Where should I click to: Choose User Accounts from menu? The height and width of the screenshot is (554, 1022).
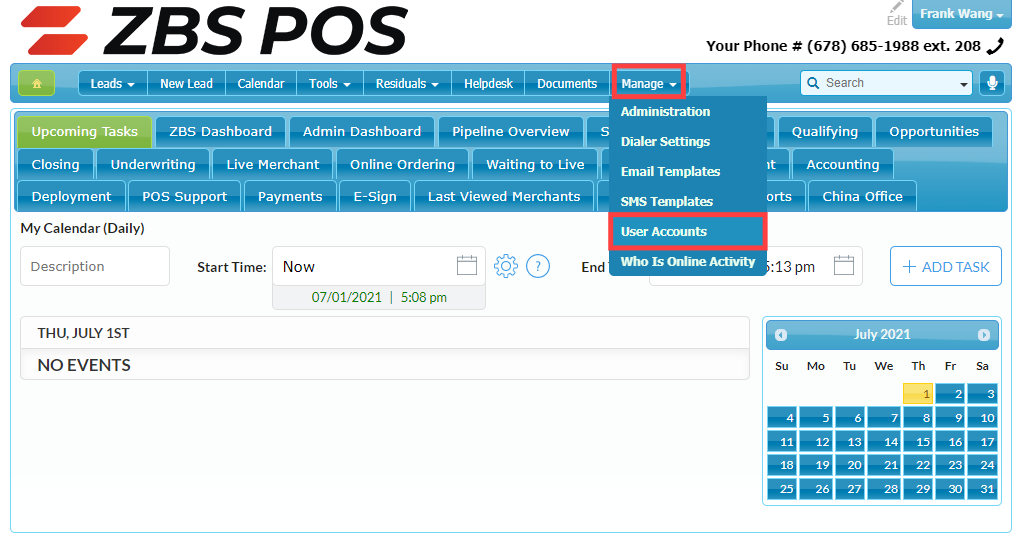click(x=688, y=231)
